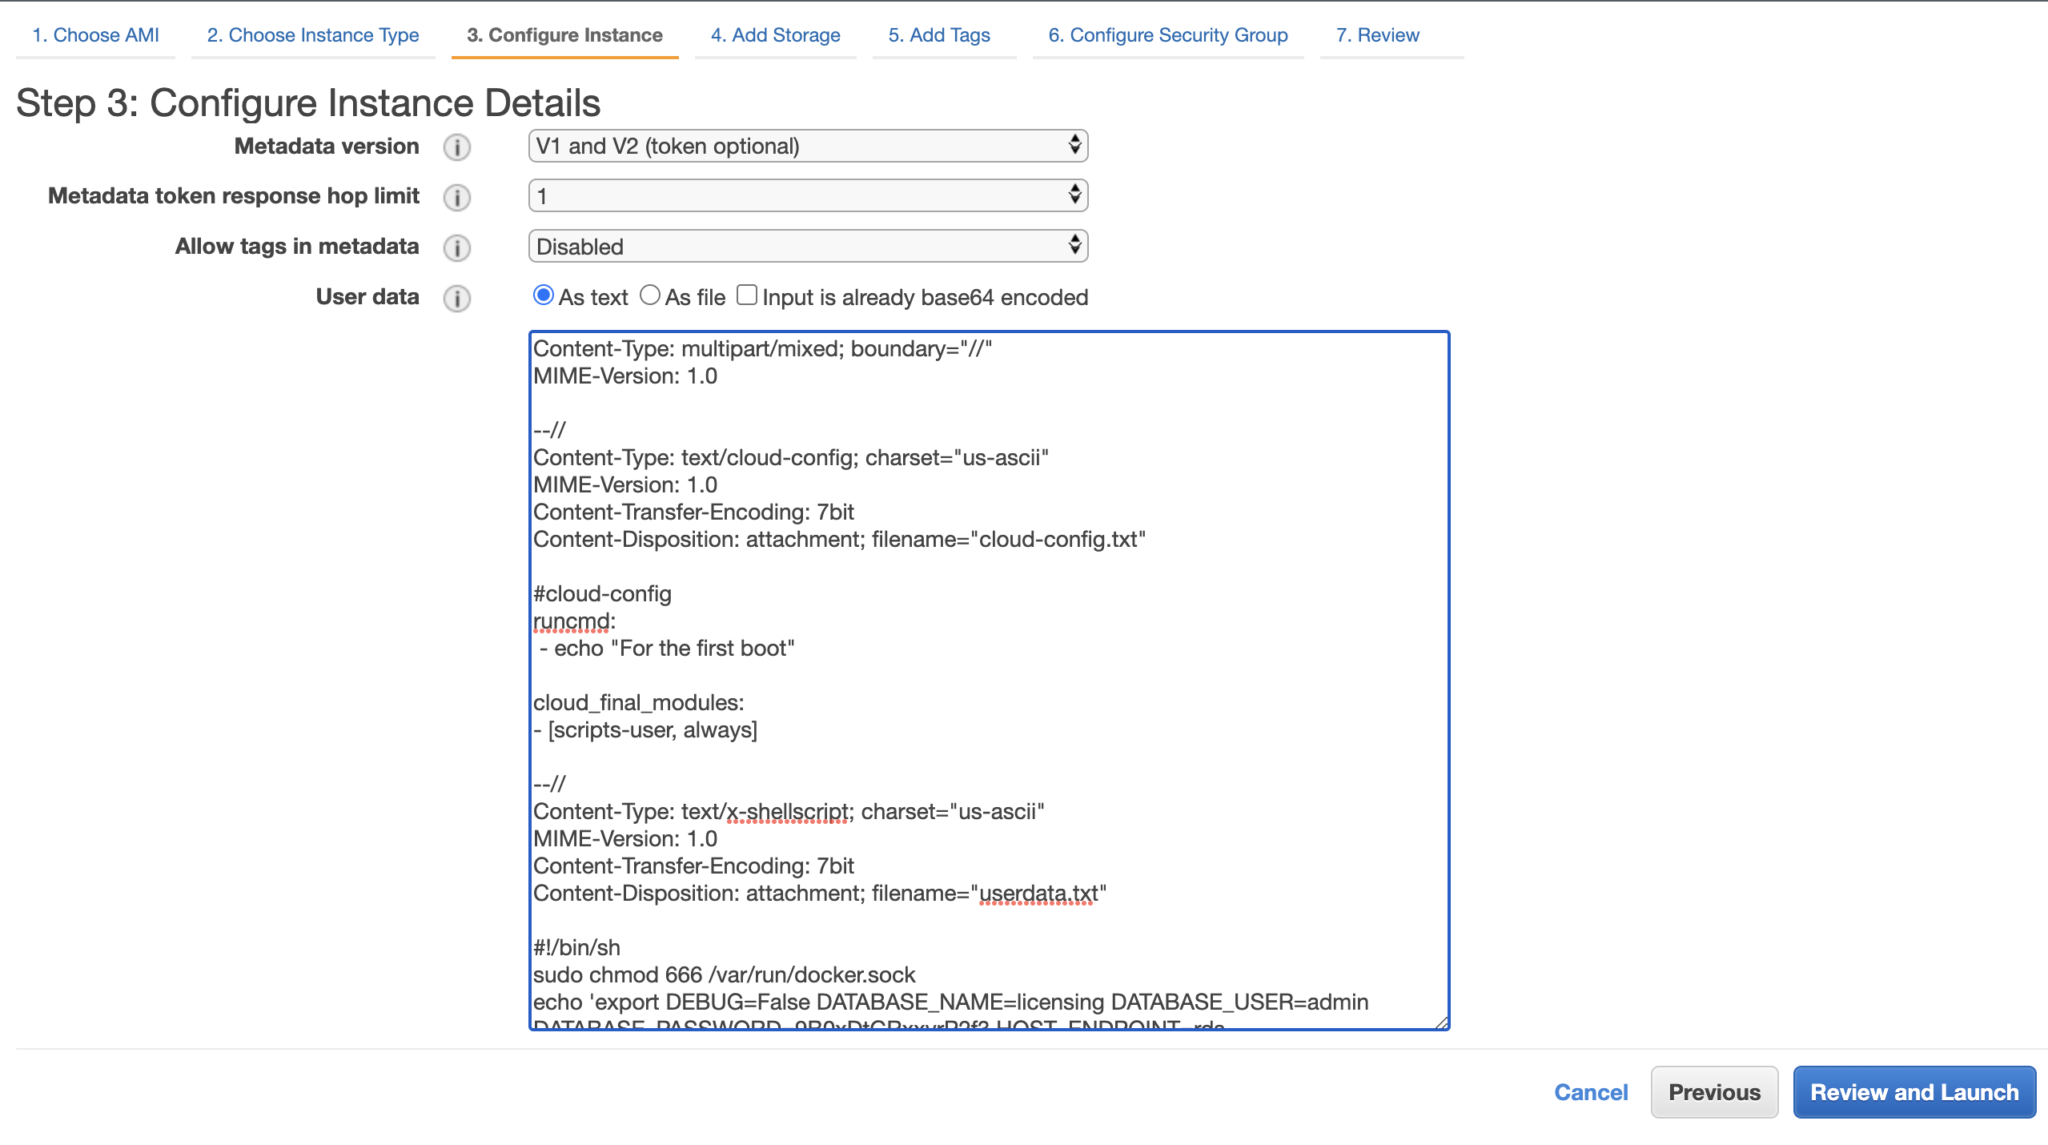Click the Previous button
This screenshot has height=1145, width=2048.
(1714, 1092)
